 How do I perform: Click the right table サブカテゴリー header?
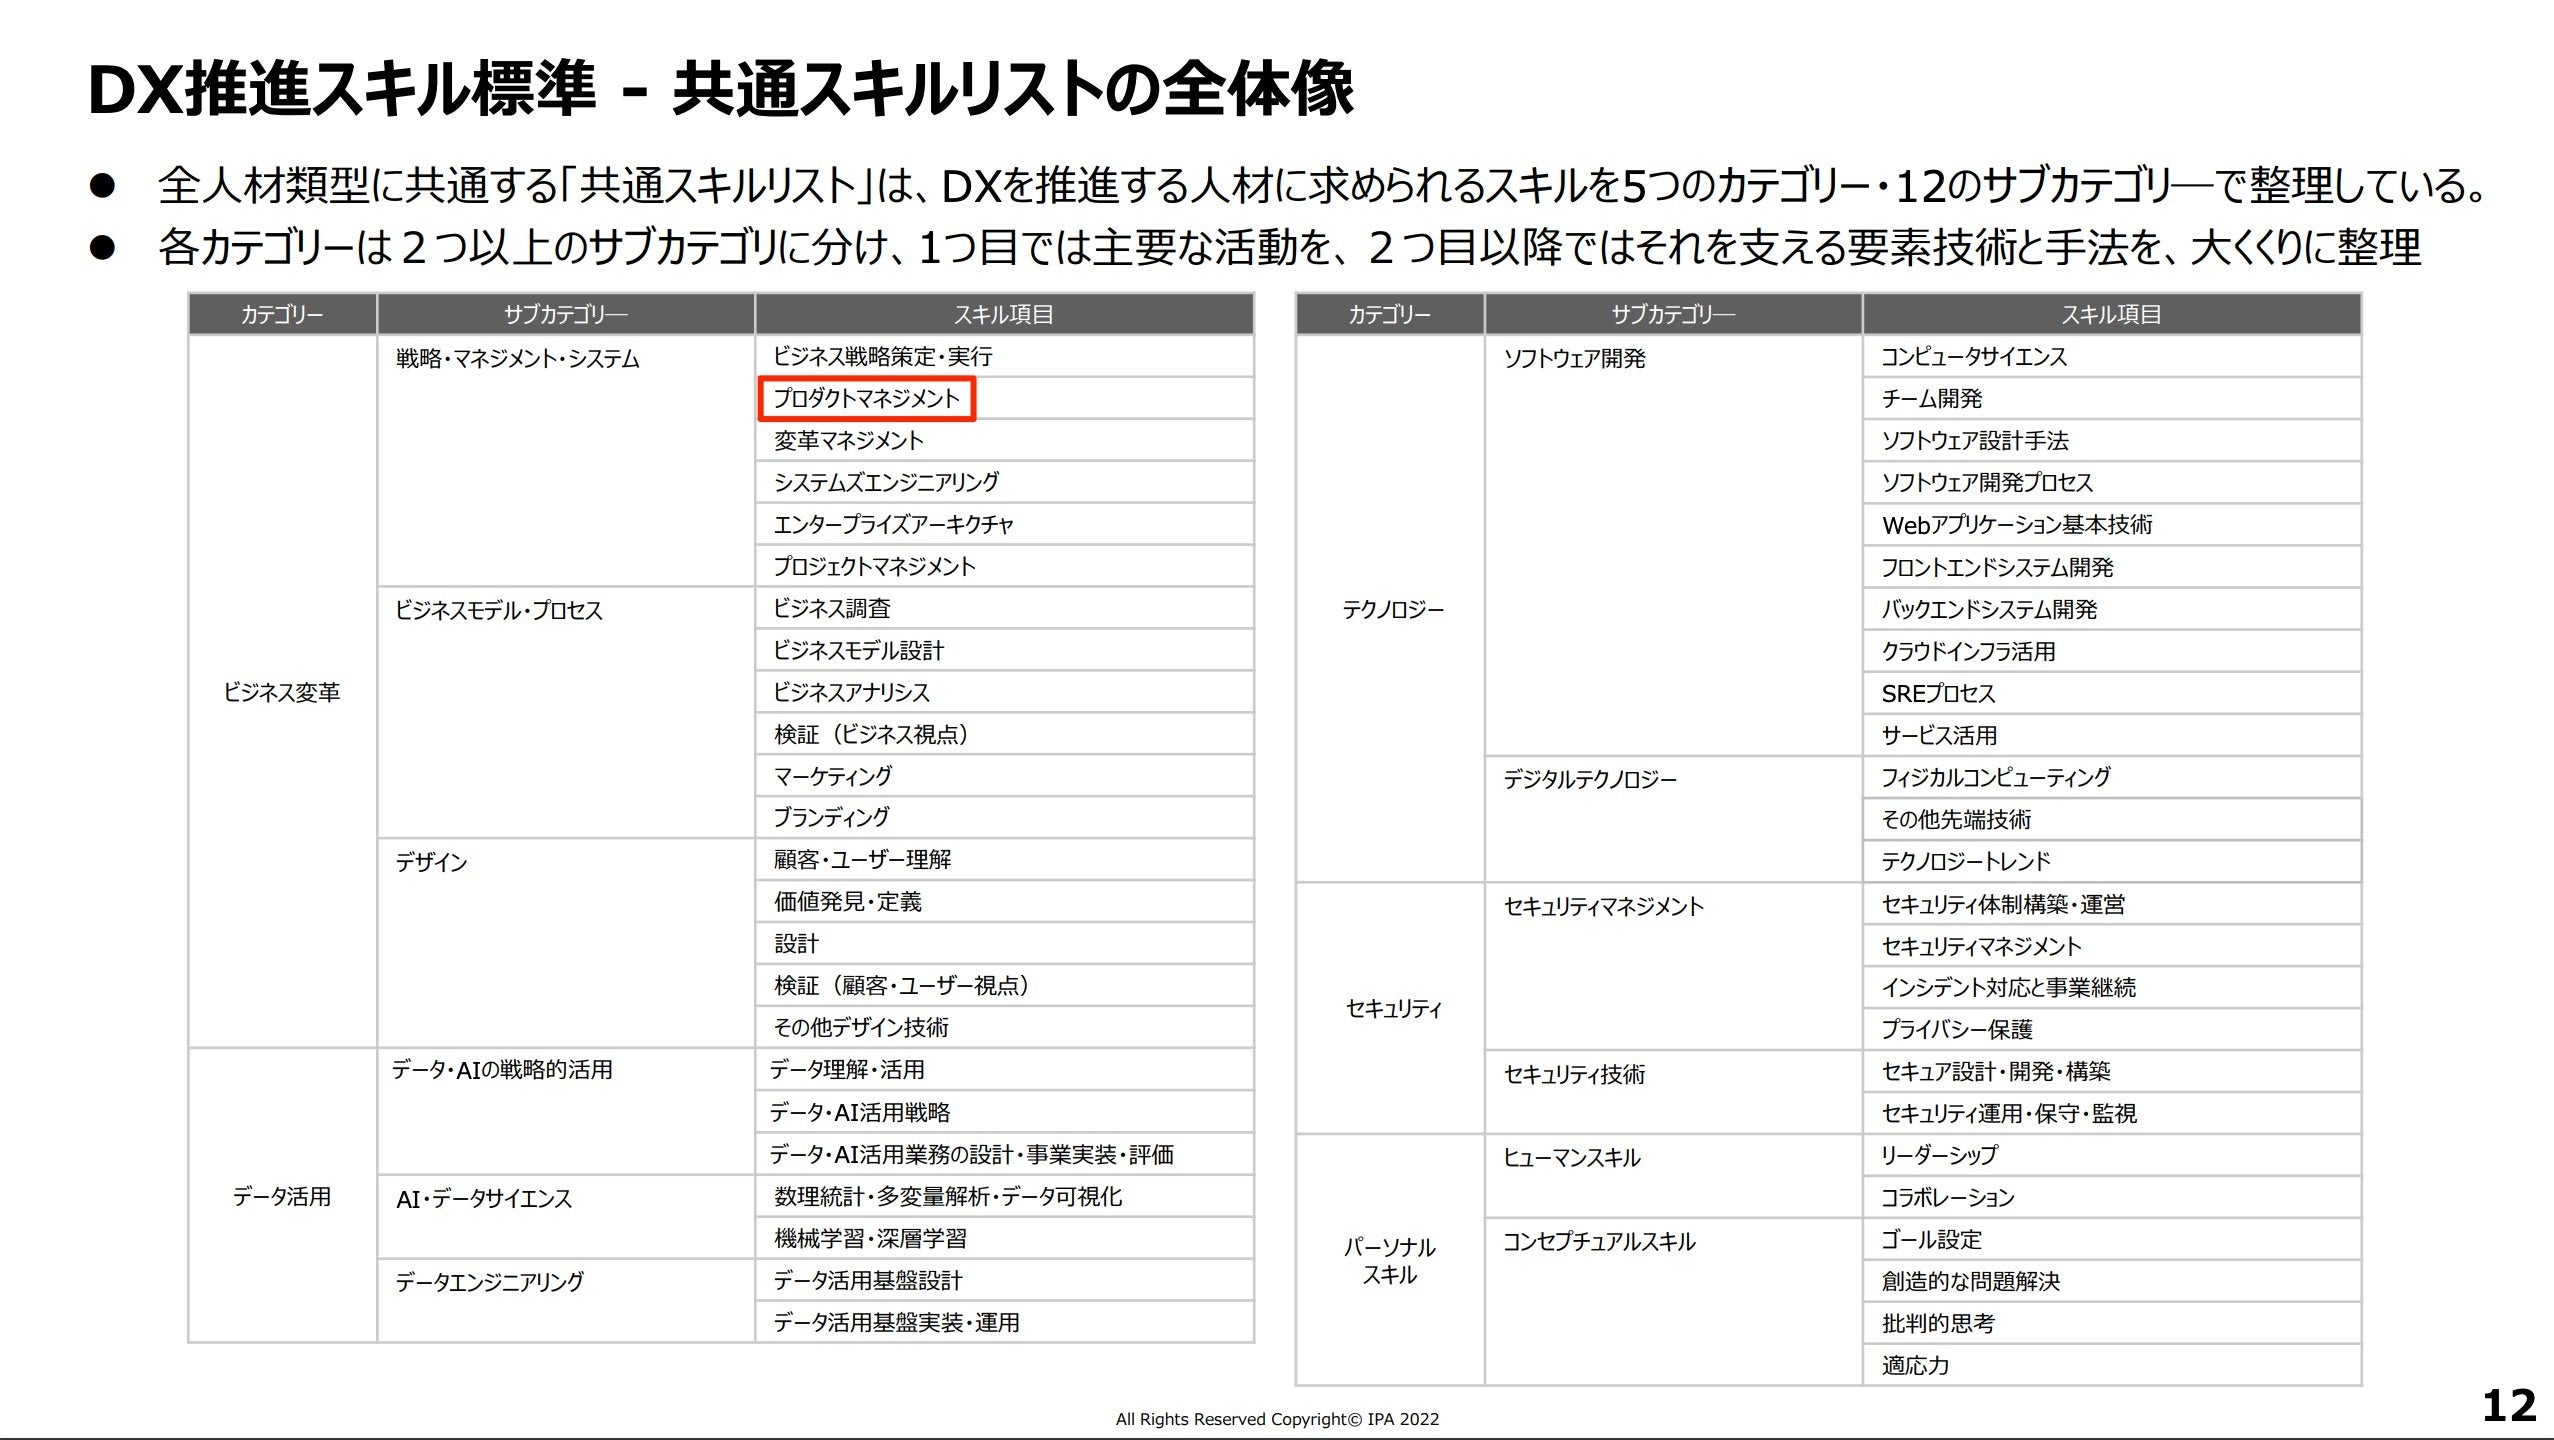pyautogui.click(x=1672, y=315)
